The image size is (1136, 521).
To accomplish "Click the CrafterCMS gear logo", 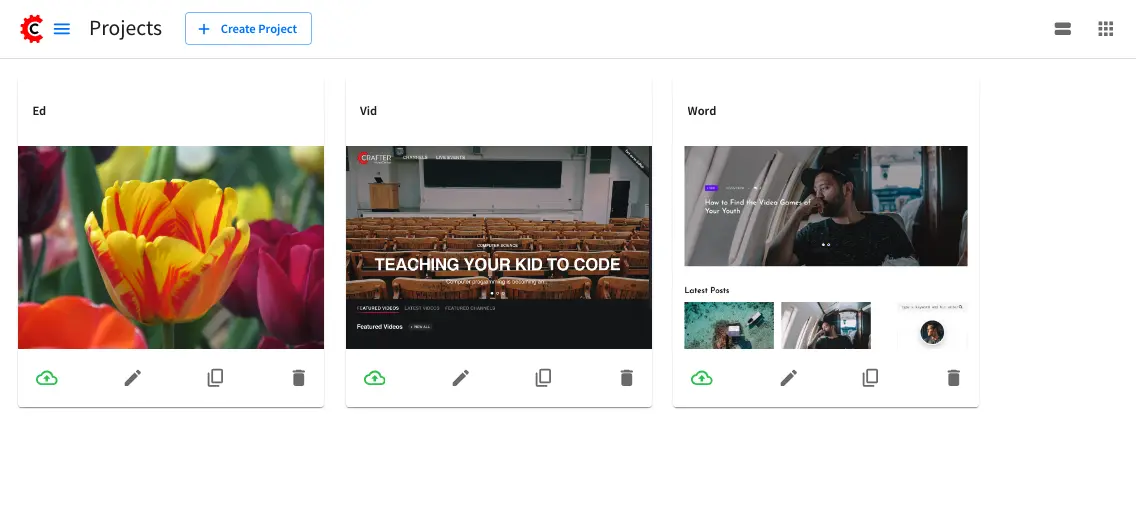I will pyautogui.click(x=32, y=29).
